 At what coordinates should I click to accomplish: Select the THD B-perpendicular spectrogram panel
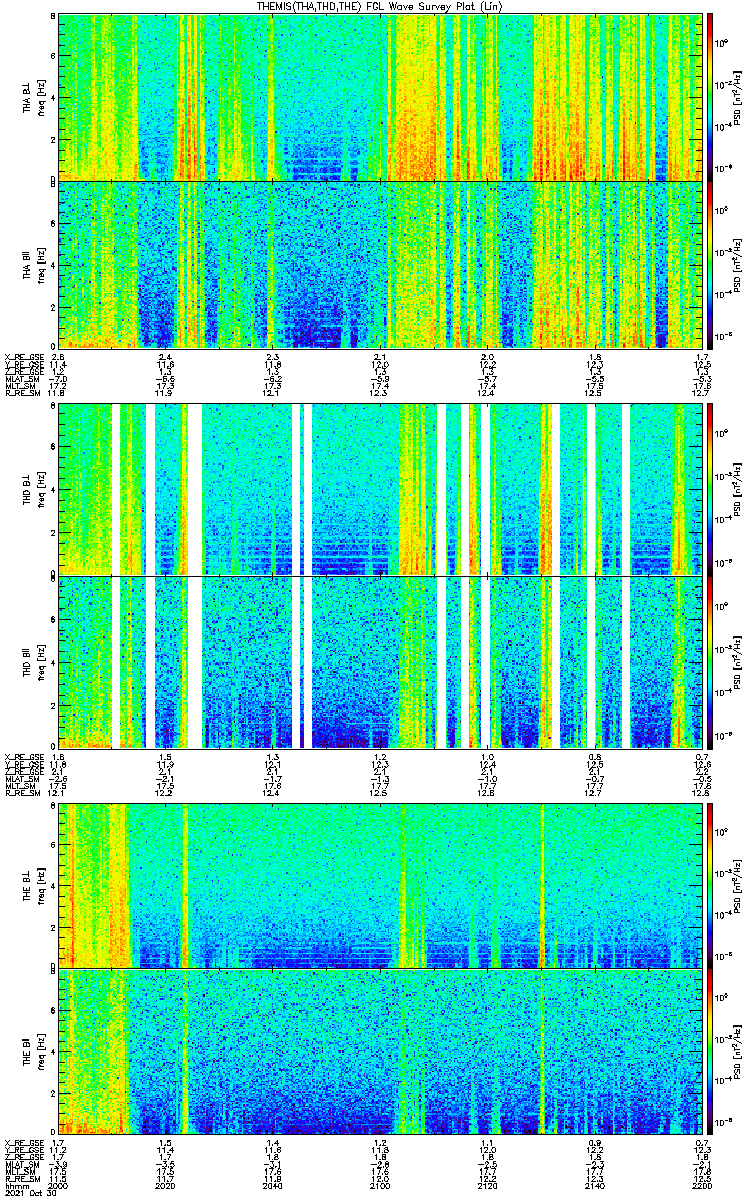coord(382,489)
